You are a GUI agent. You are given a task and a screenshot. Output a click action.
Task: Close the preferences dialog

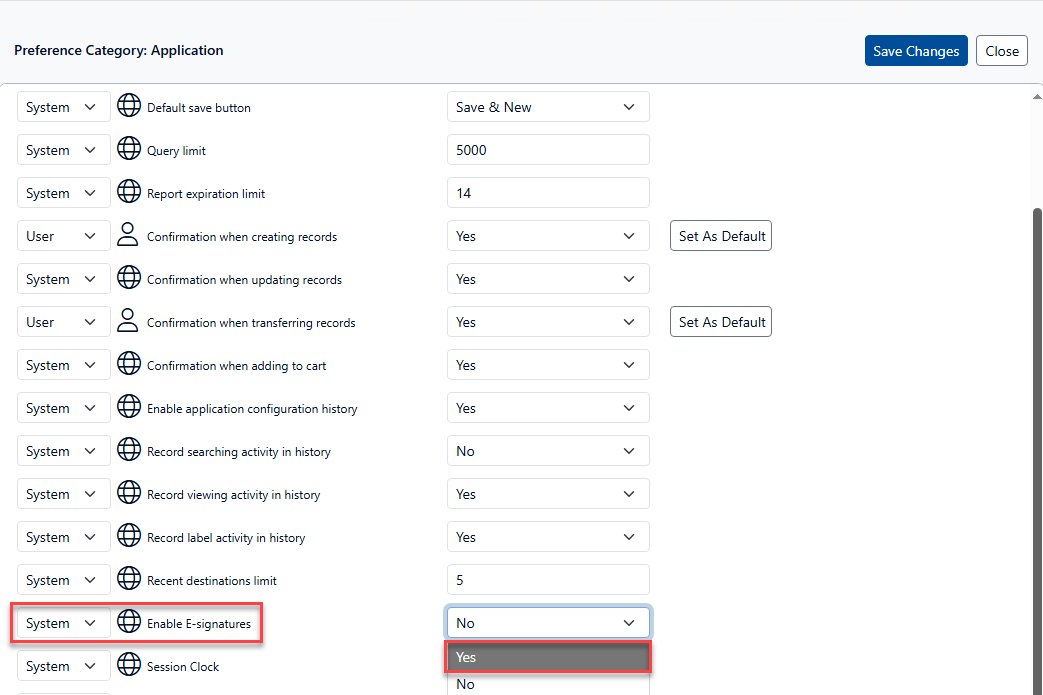coord(1002,51)
